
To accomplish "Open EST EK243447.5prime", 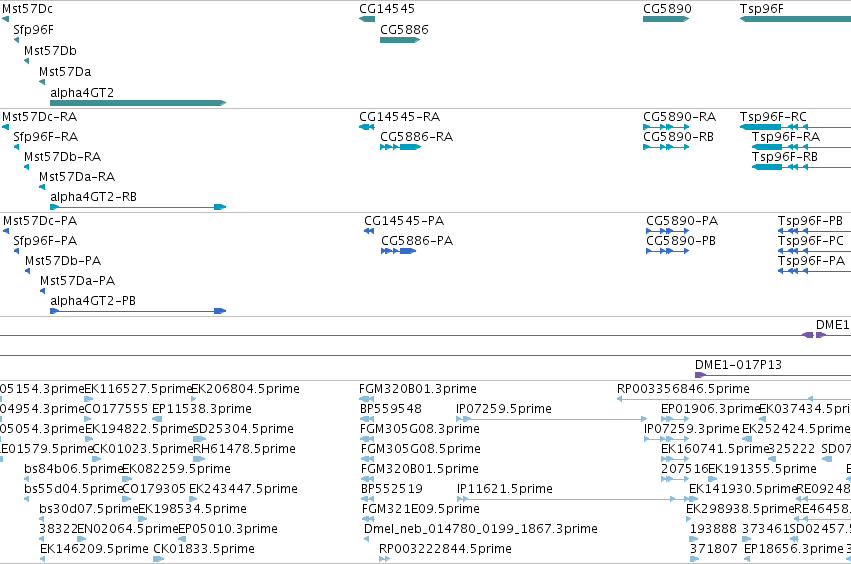I will 243,490.
